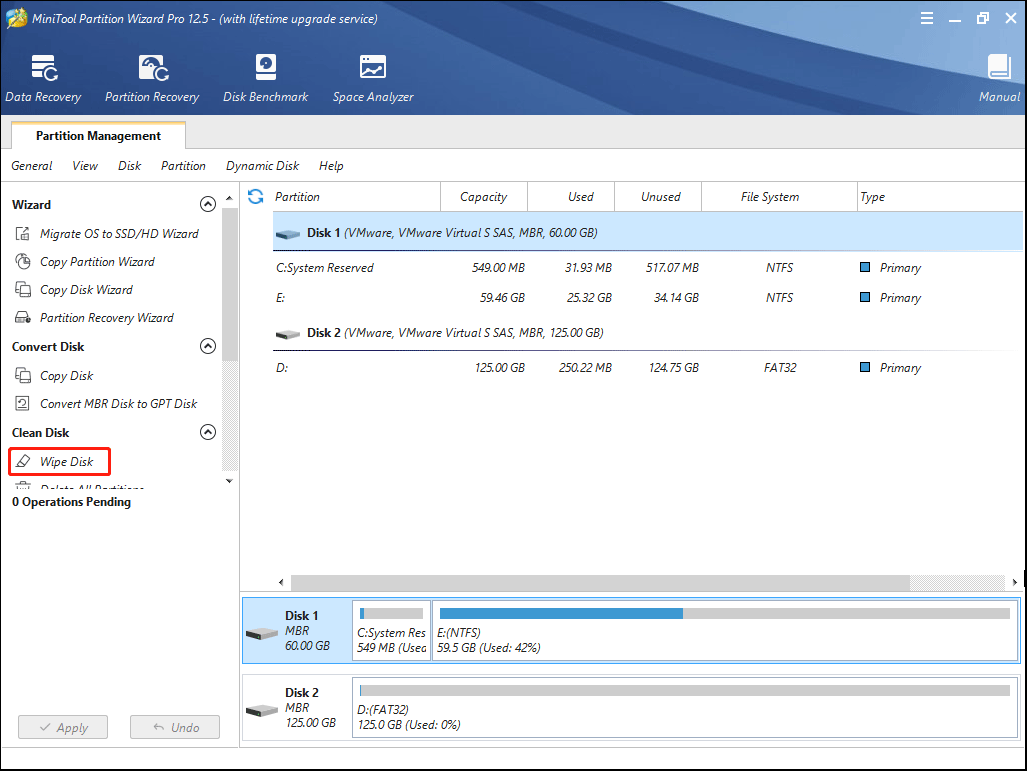Select the Copy Disk link under Convert Disk
Image resolution: width=1027 pixels, height=771 pixels.
coord(66,375)
